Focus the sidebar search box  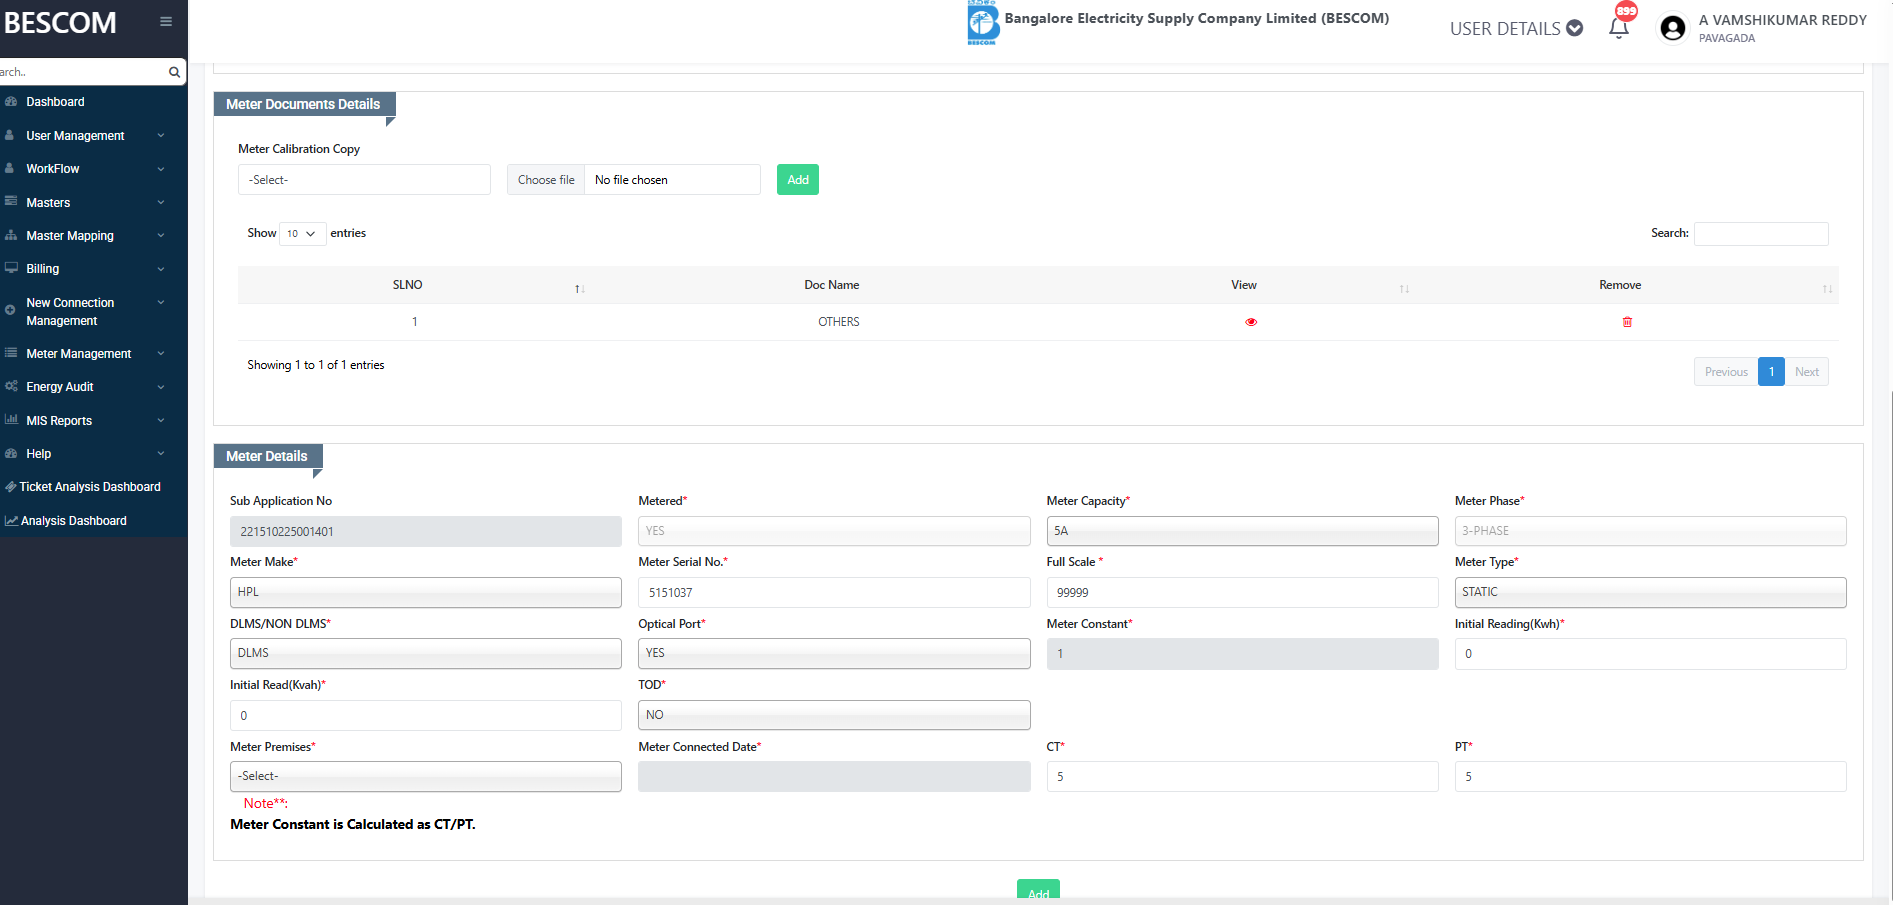coord(83,72)
